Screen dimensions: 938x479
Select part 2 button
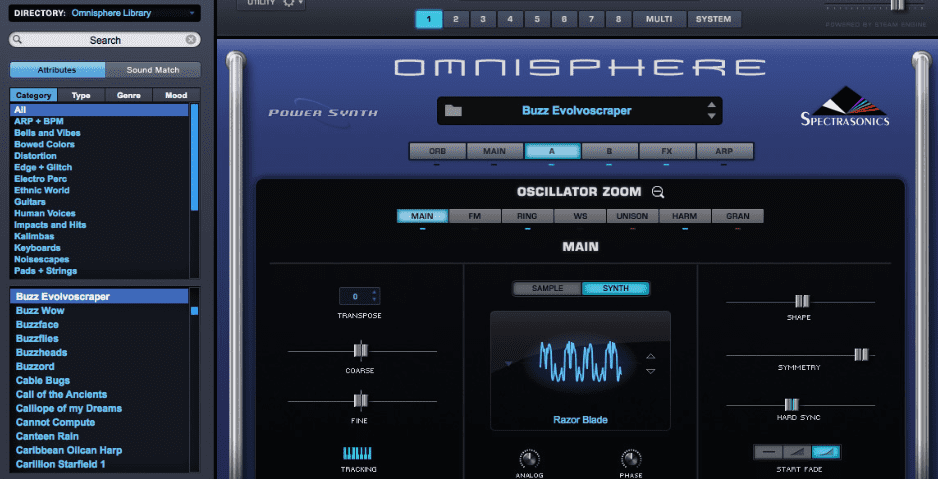(456, 19)
